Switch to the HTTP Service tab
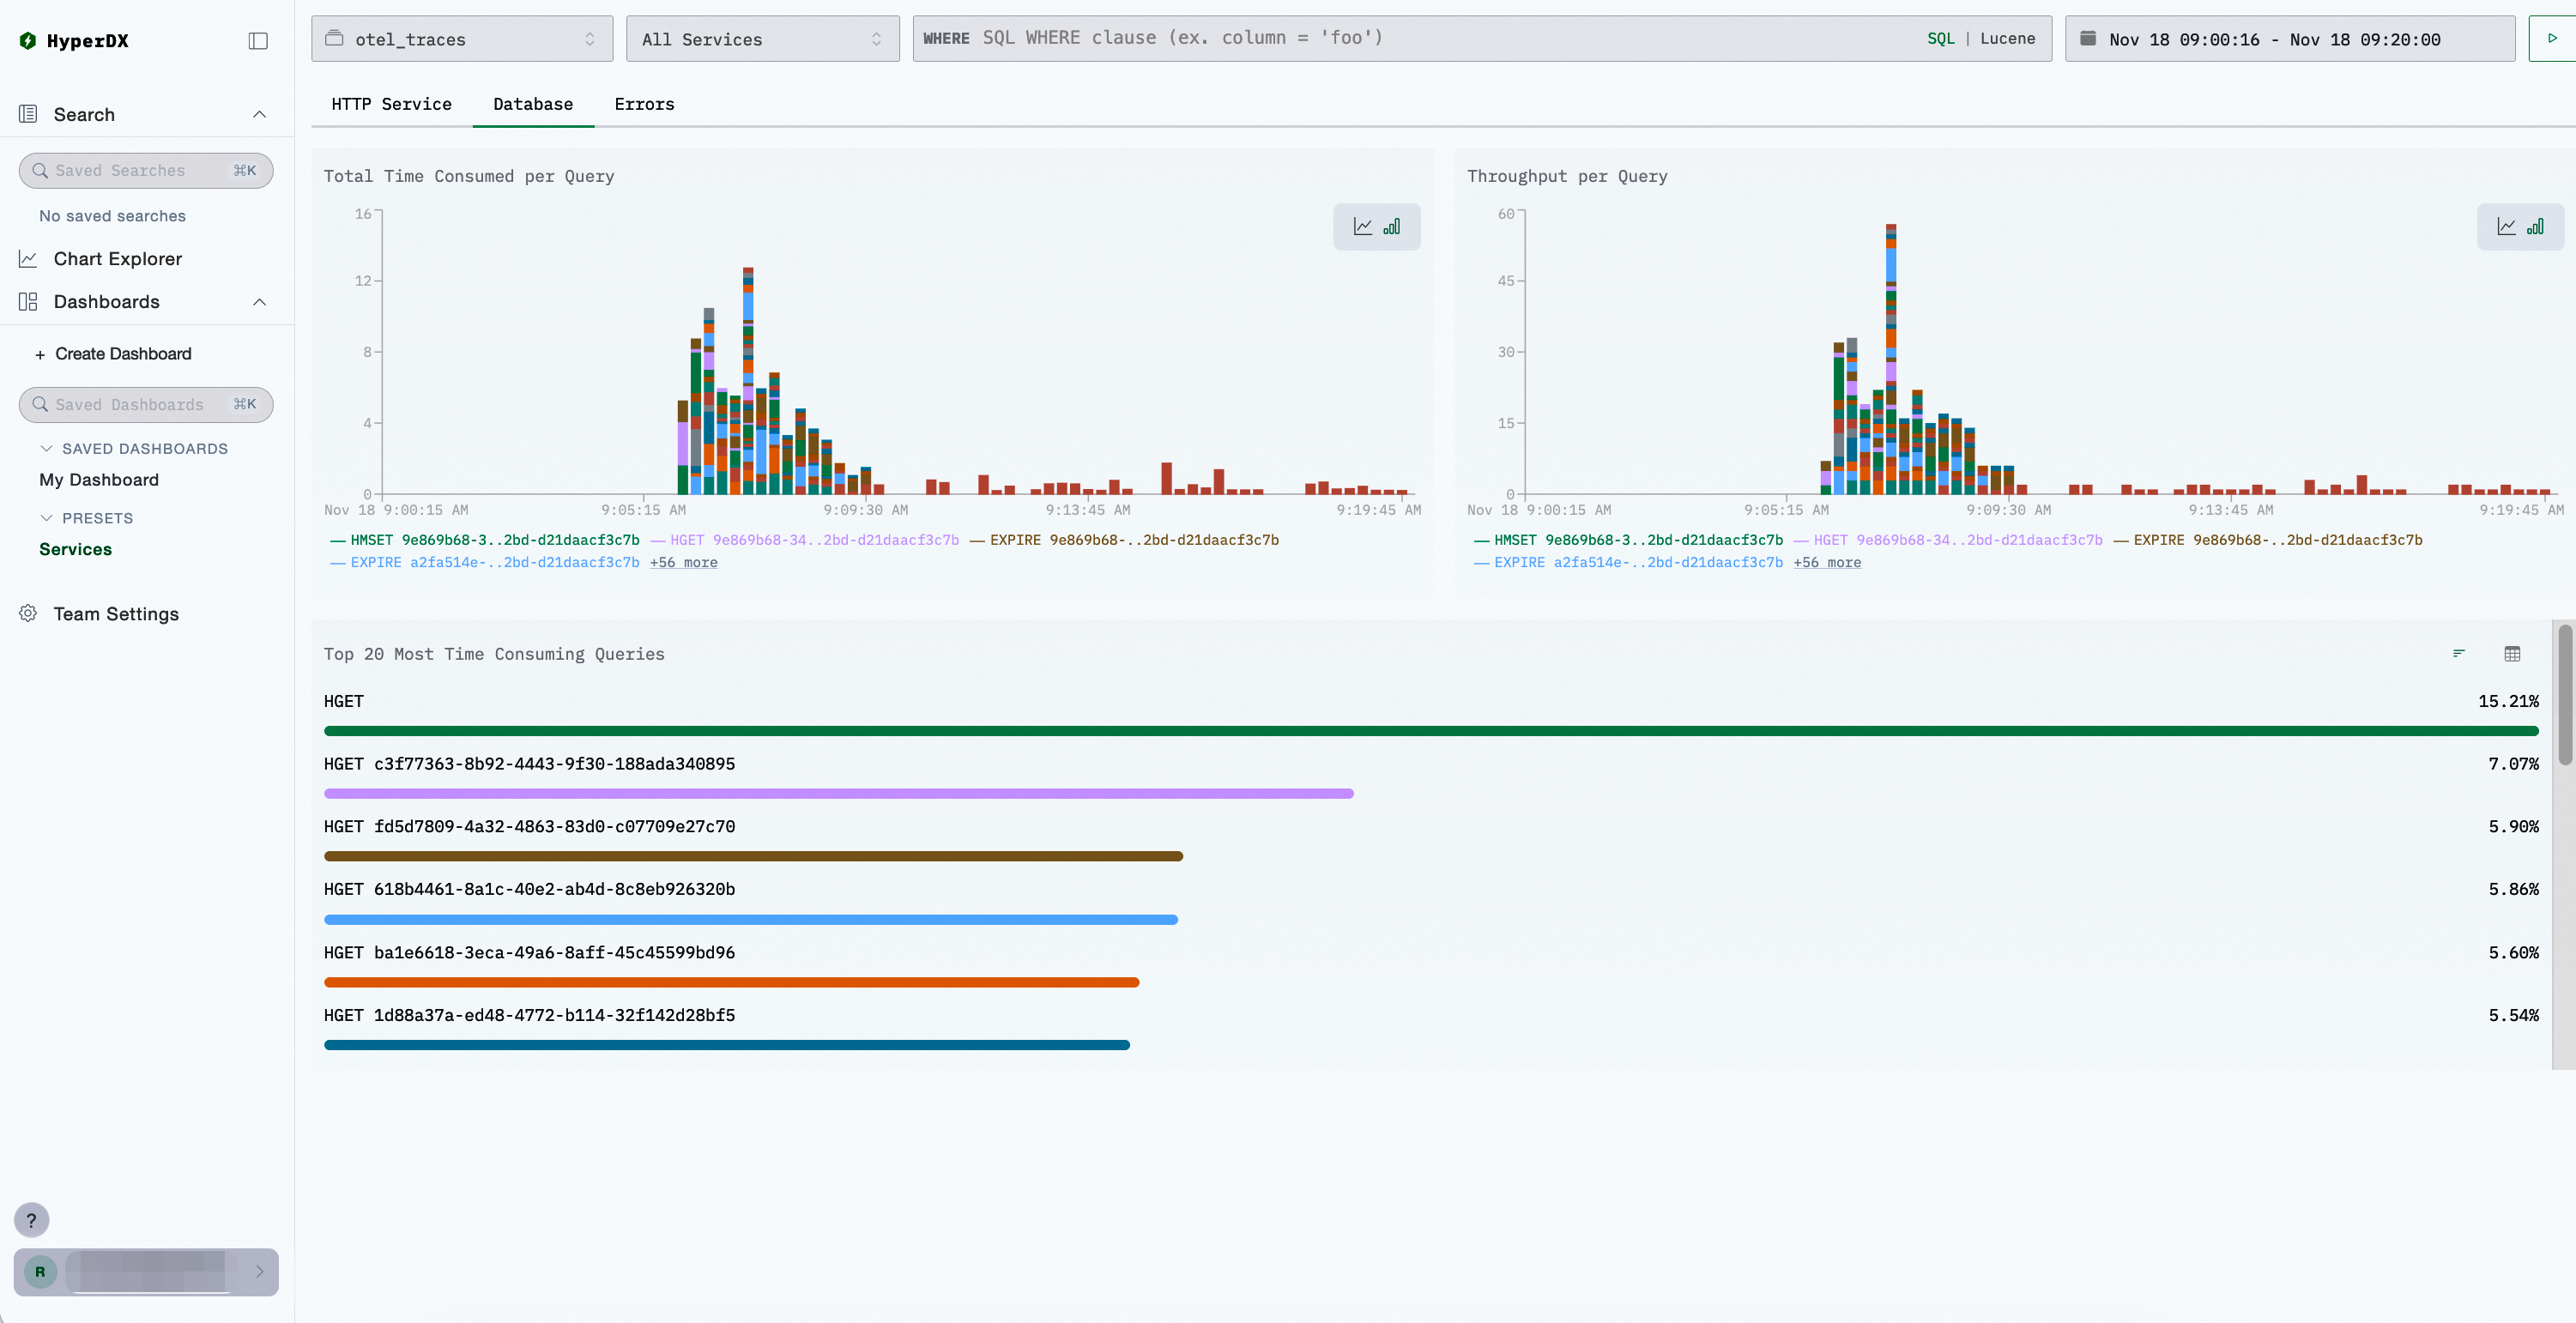The width and height of the screenshot is (2576, 1323). (391, 104)
